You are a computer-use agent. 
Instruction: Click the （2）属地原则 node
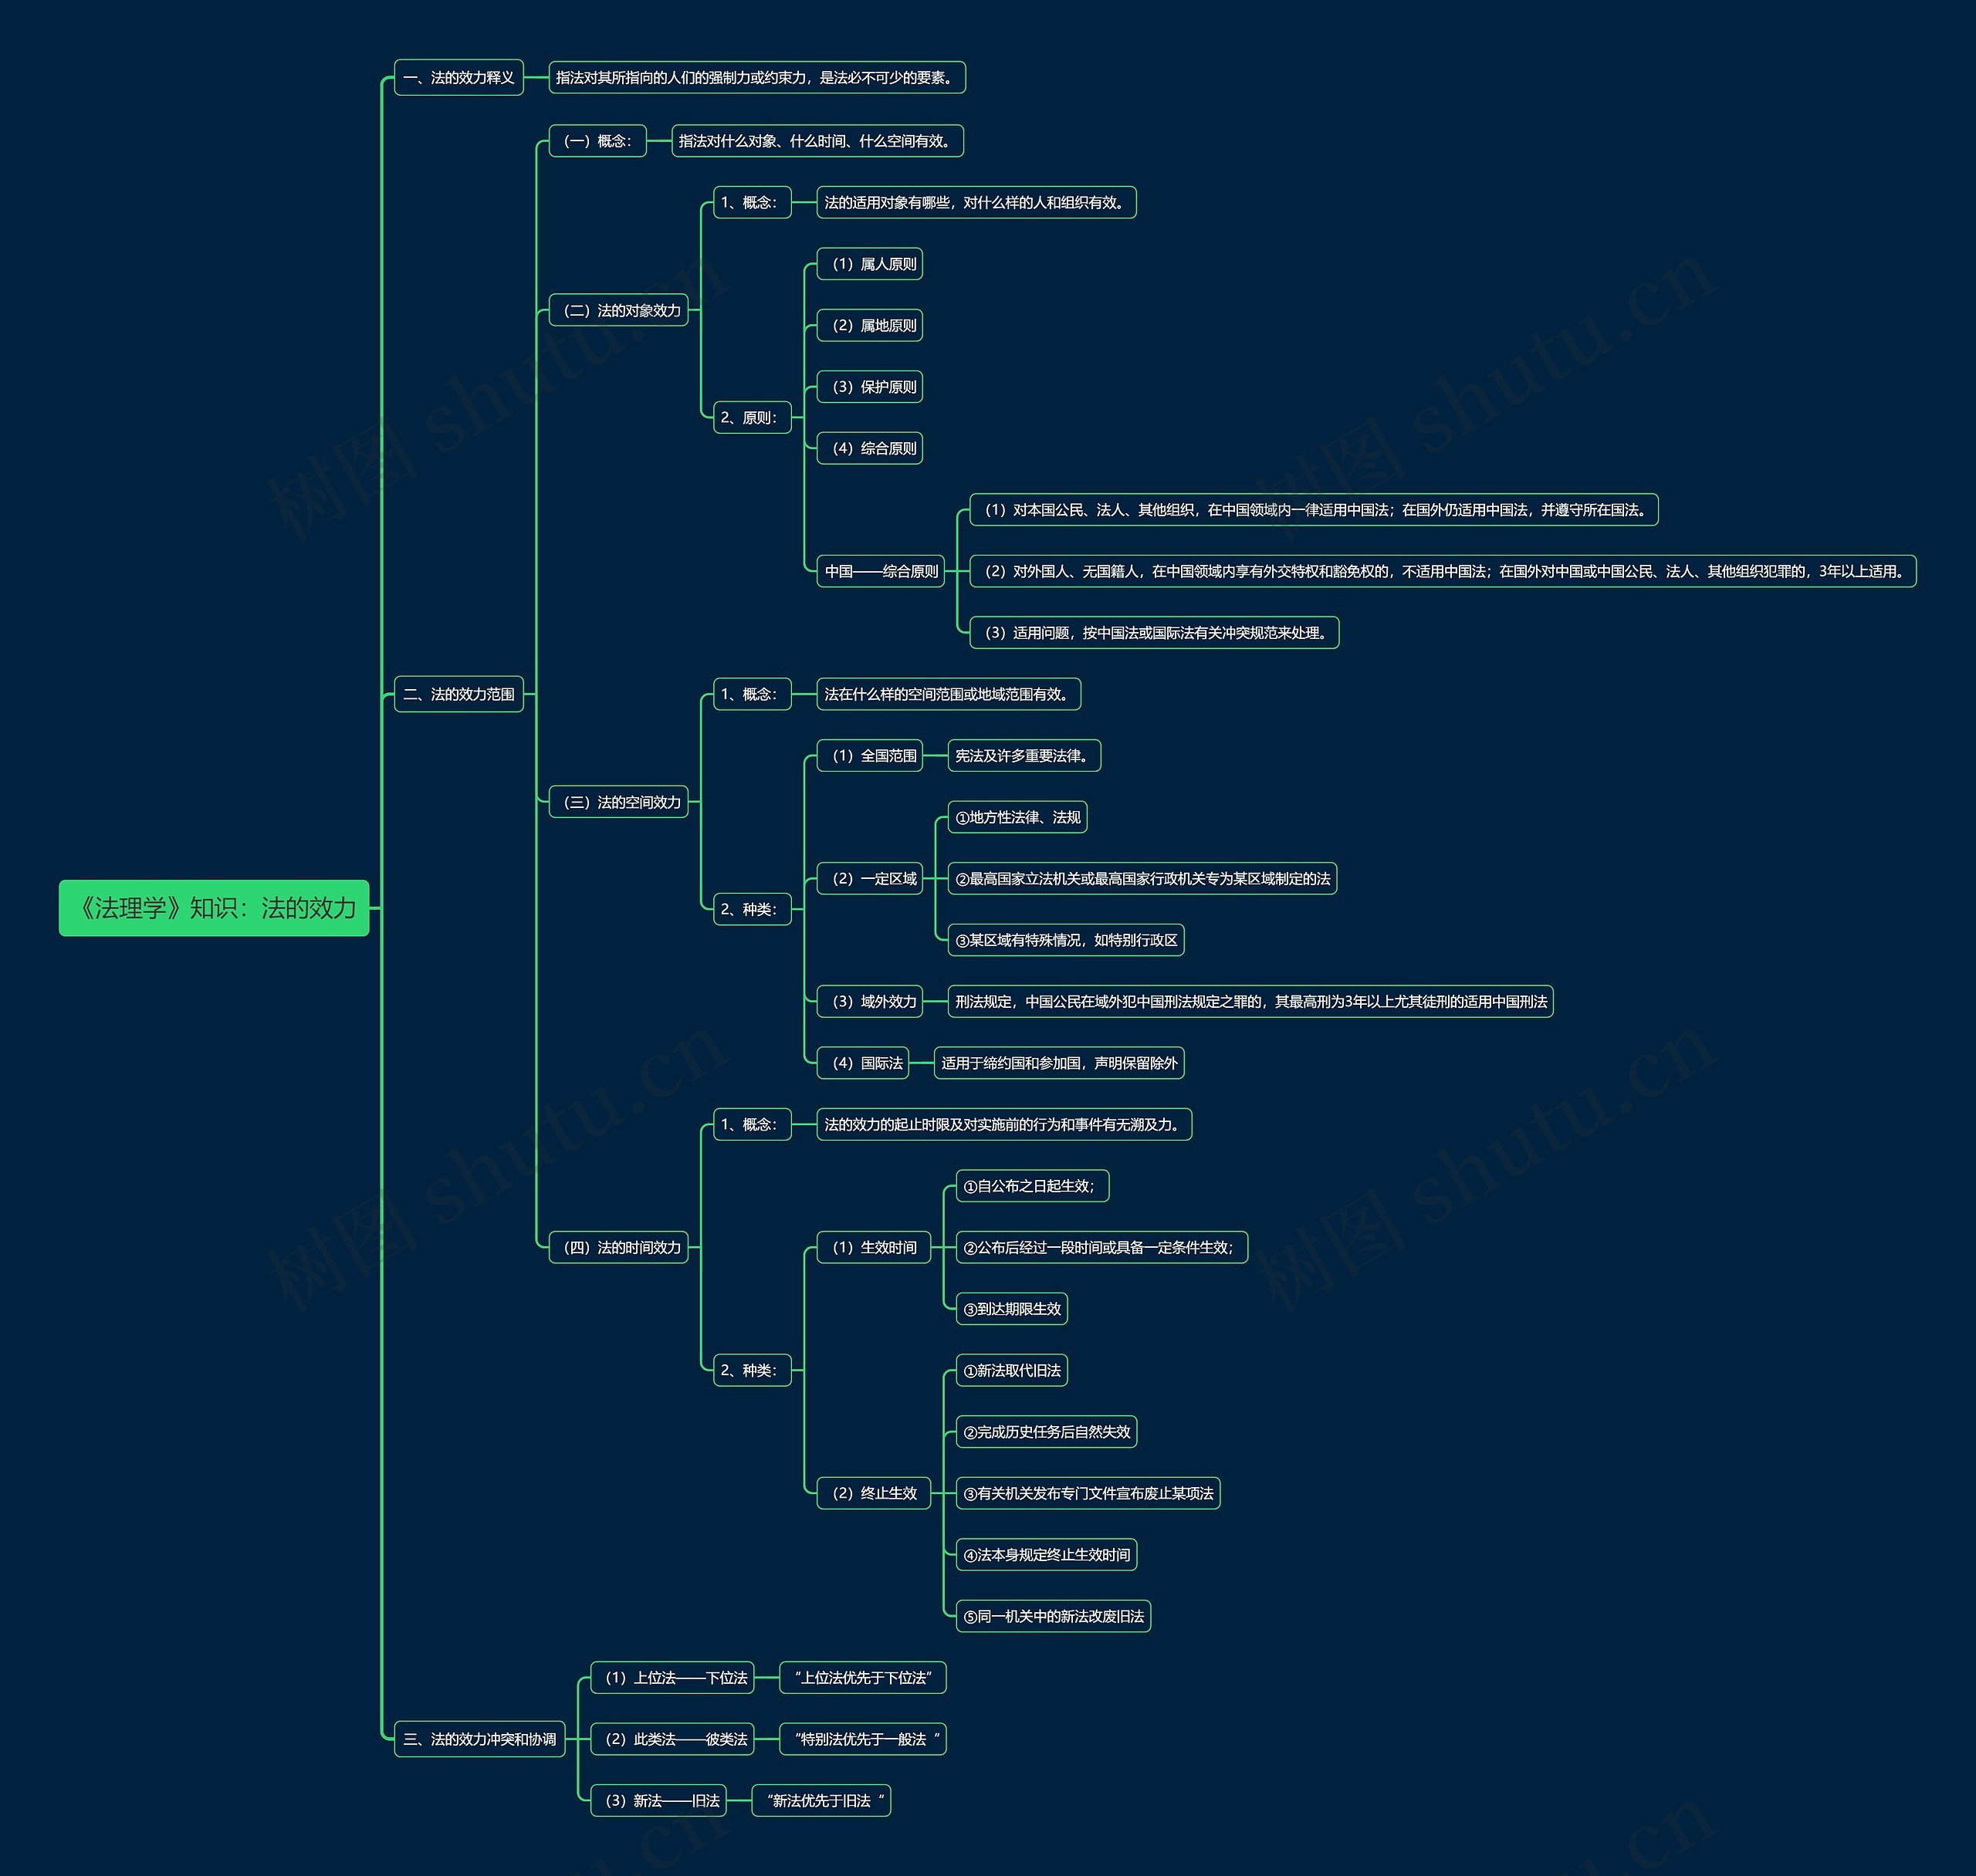pyautogui.click(x=869, y=325)
